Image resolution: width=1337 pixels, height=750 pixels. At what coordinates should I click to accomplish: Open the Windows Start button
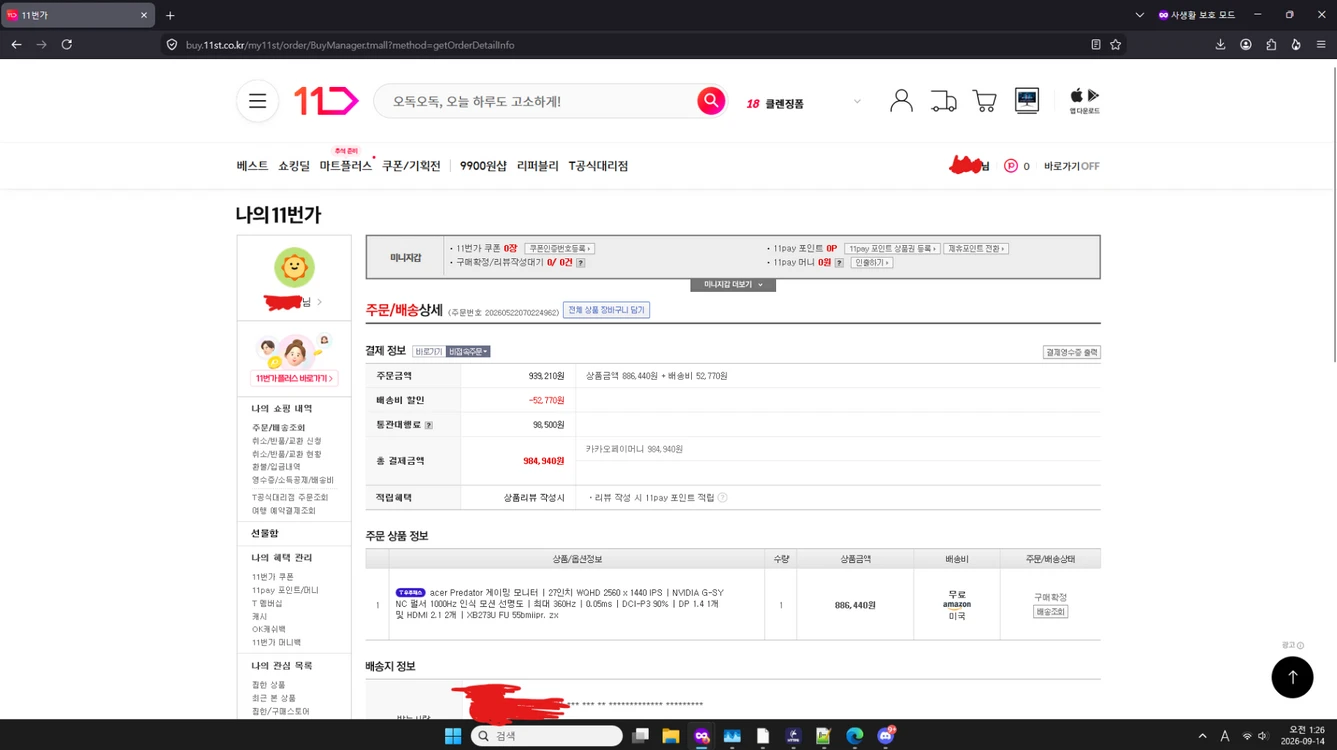453,736
